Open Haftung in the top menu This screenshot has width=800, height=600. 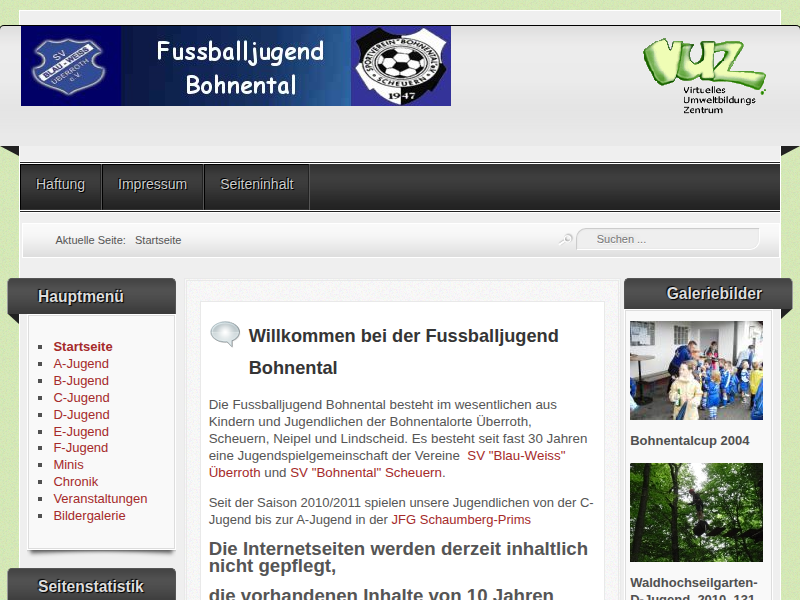[x=60, y=185]
